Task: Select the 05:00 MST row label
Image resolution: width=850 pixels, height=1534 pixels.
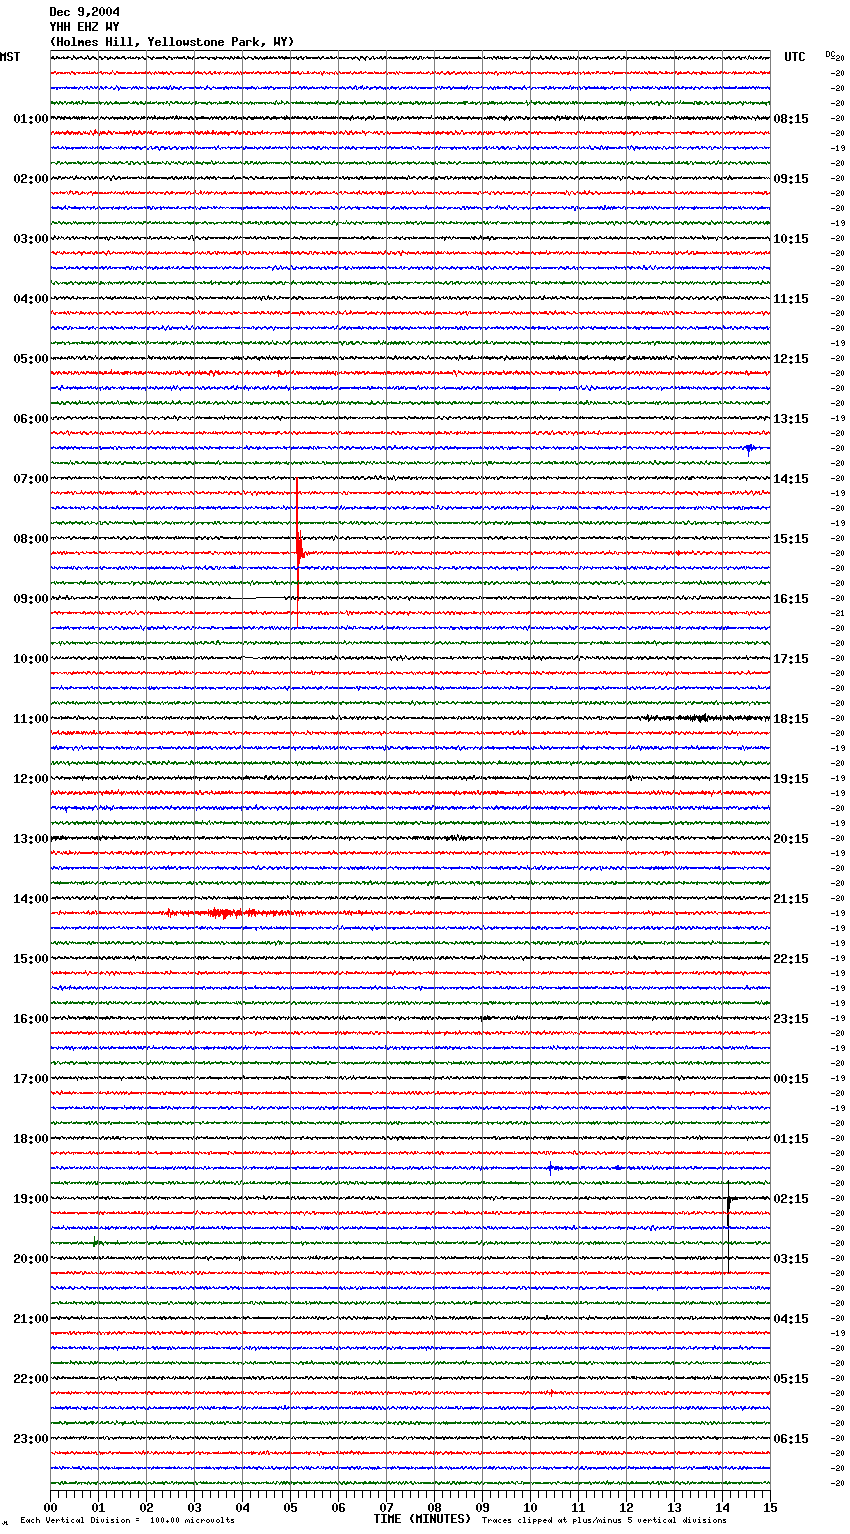Action: tap(30, 359)
